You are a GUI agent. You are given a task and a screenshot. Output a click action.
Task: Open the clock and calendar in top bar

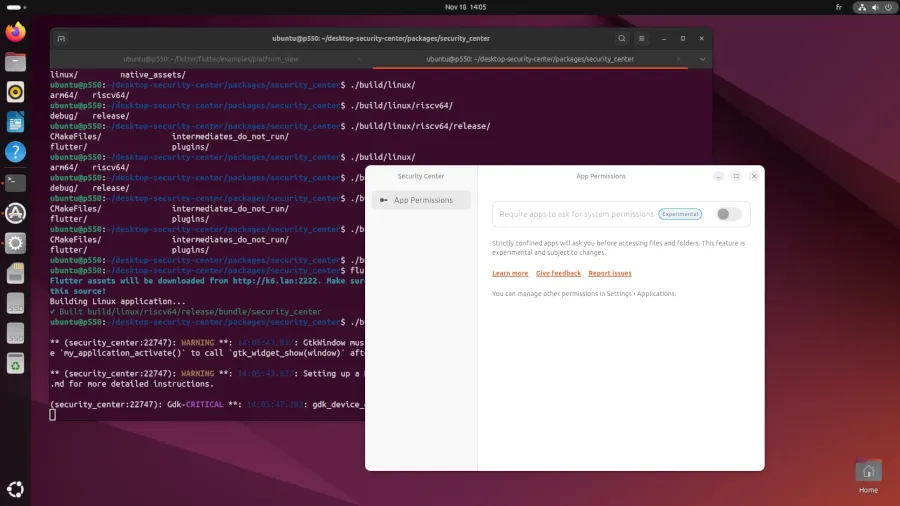tap(465, 7)
